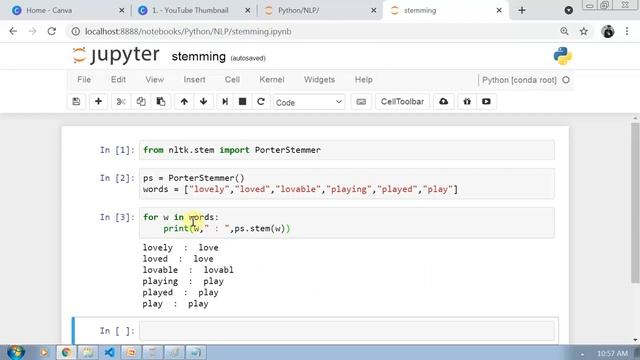Reload the page in browser
The height and width of the screenshot is (360, 640).
tap(51, 31)
